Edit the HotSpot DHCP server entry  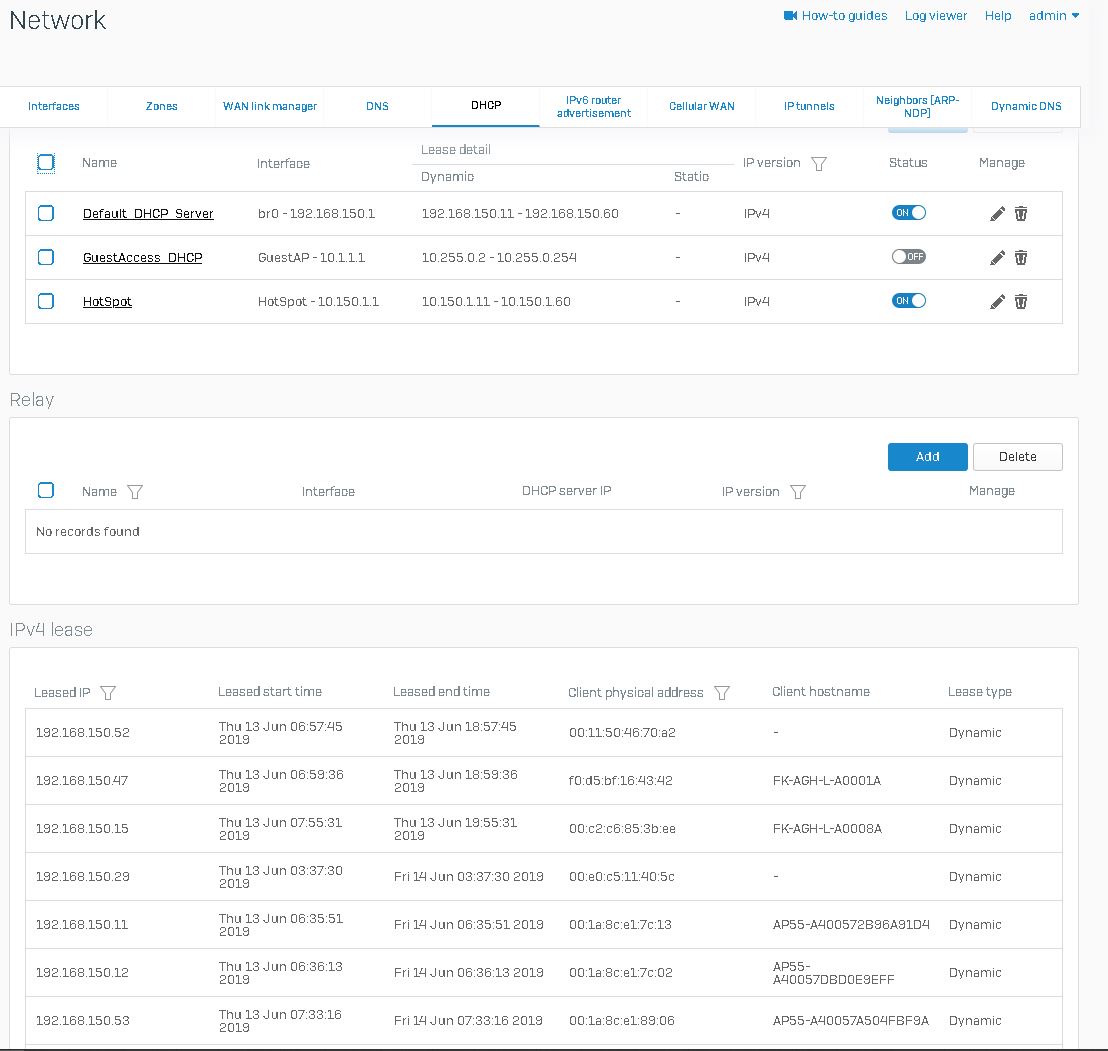pos(997,302)
